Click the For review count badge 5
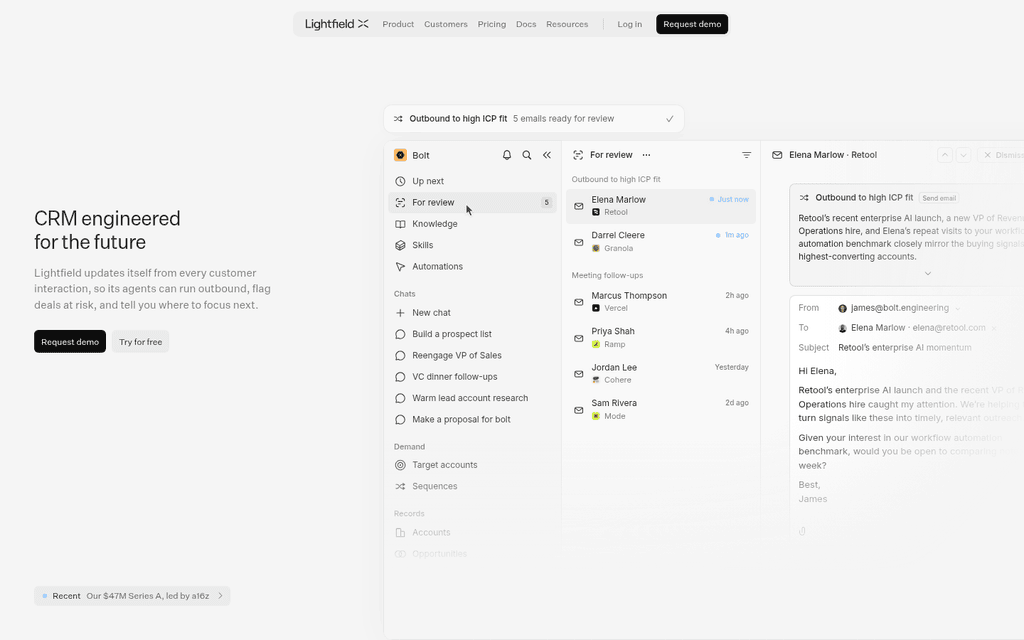1024x640 pixels. click(x=547, y=202)
